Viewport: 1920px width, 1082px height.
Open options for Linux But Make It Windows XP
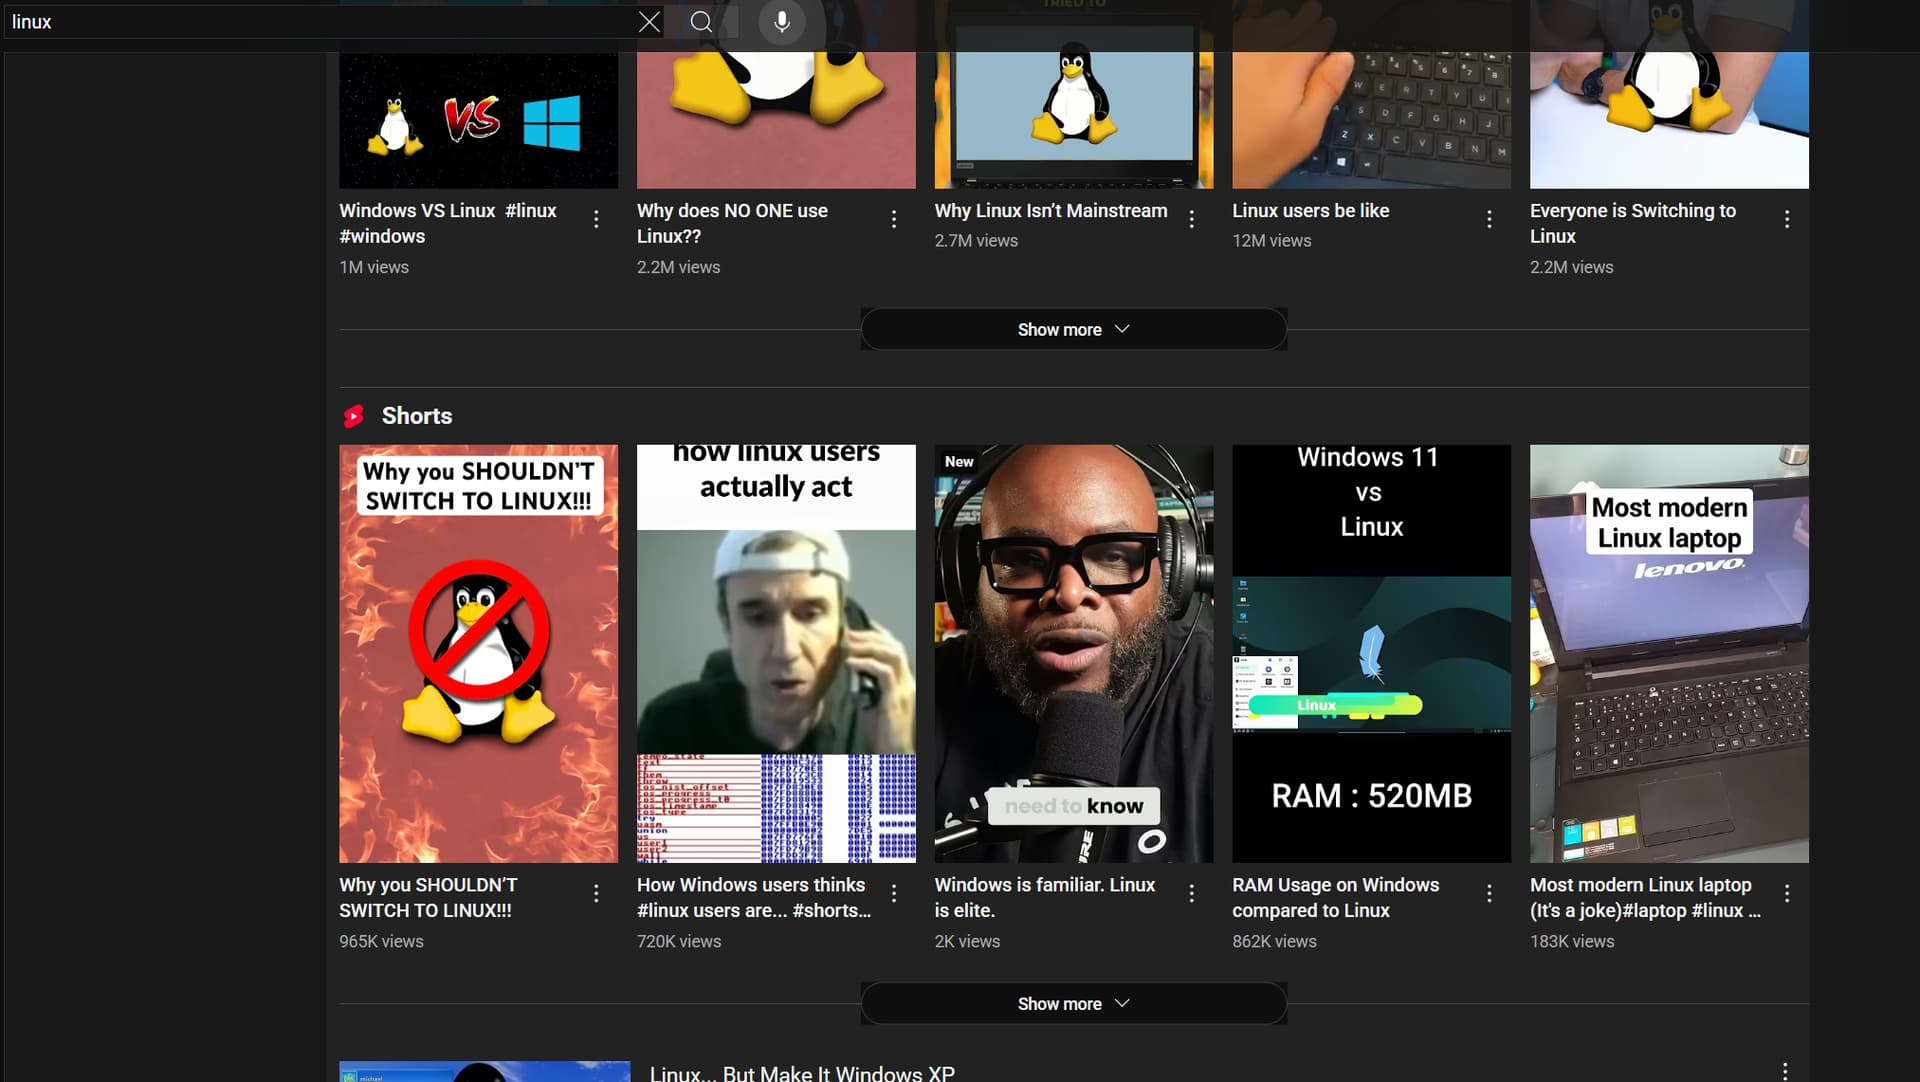coord(1785,1071)
